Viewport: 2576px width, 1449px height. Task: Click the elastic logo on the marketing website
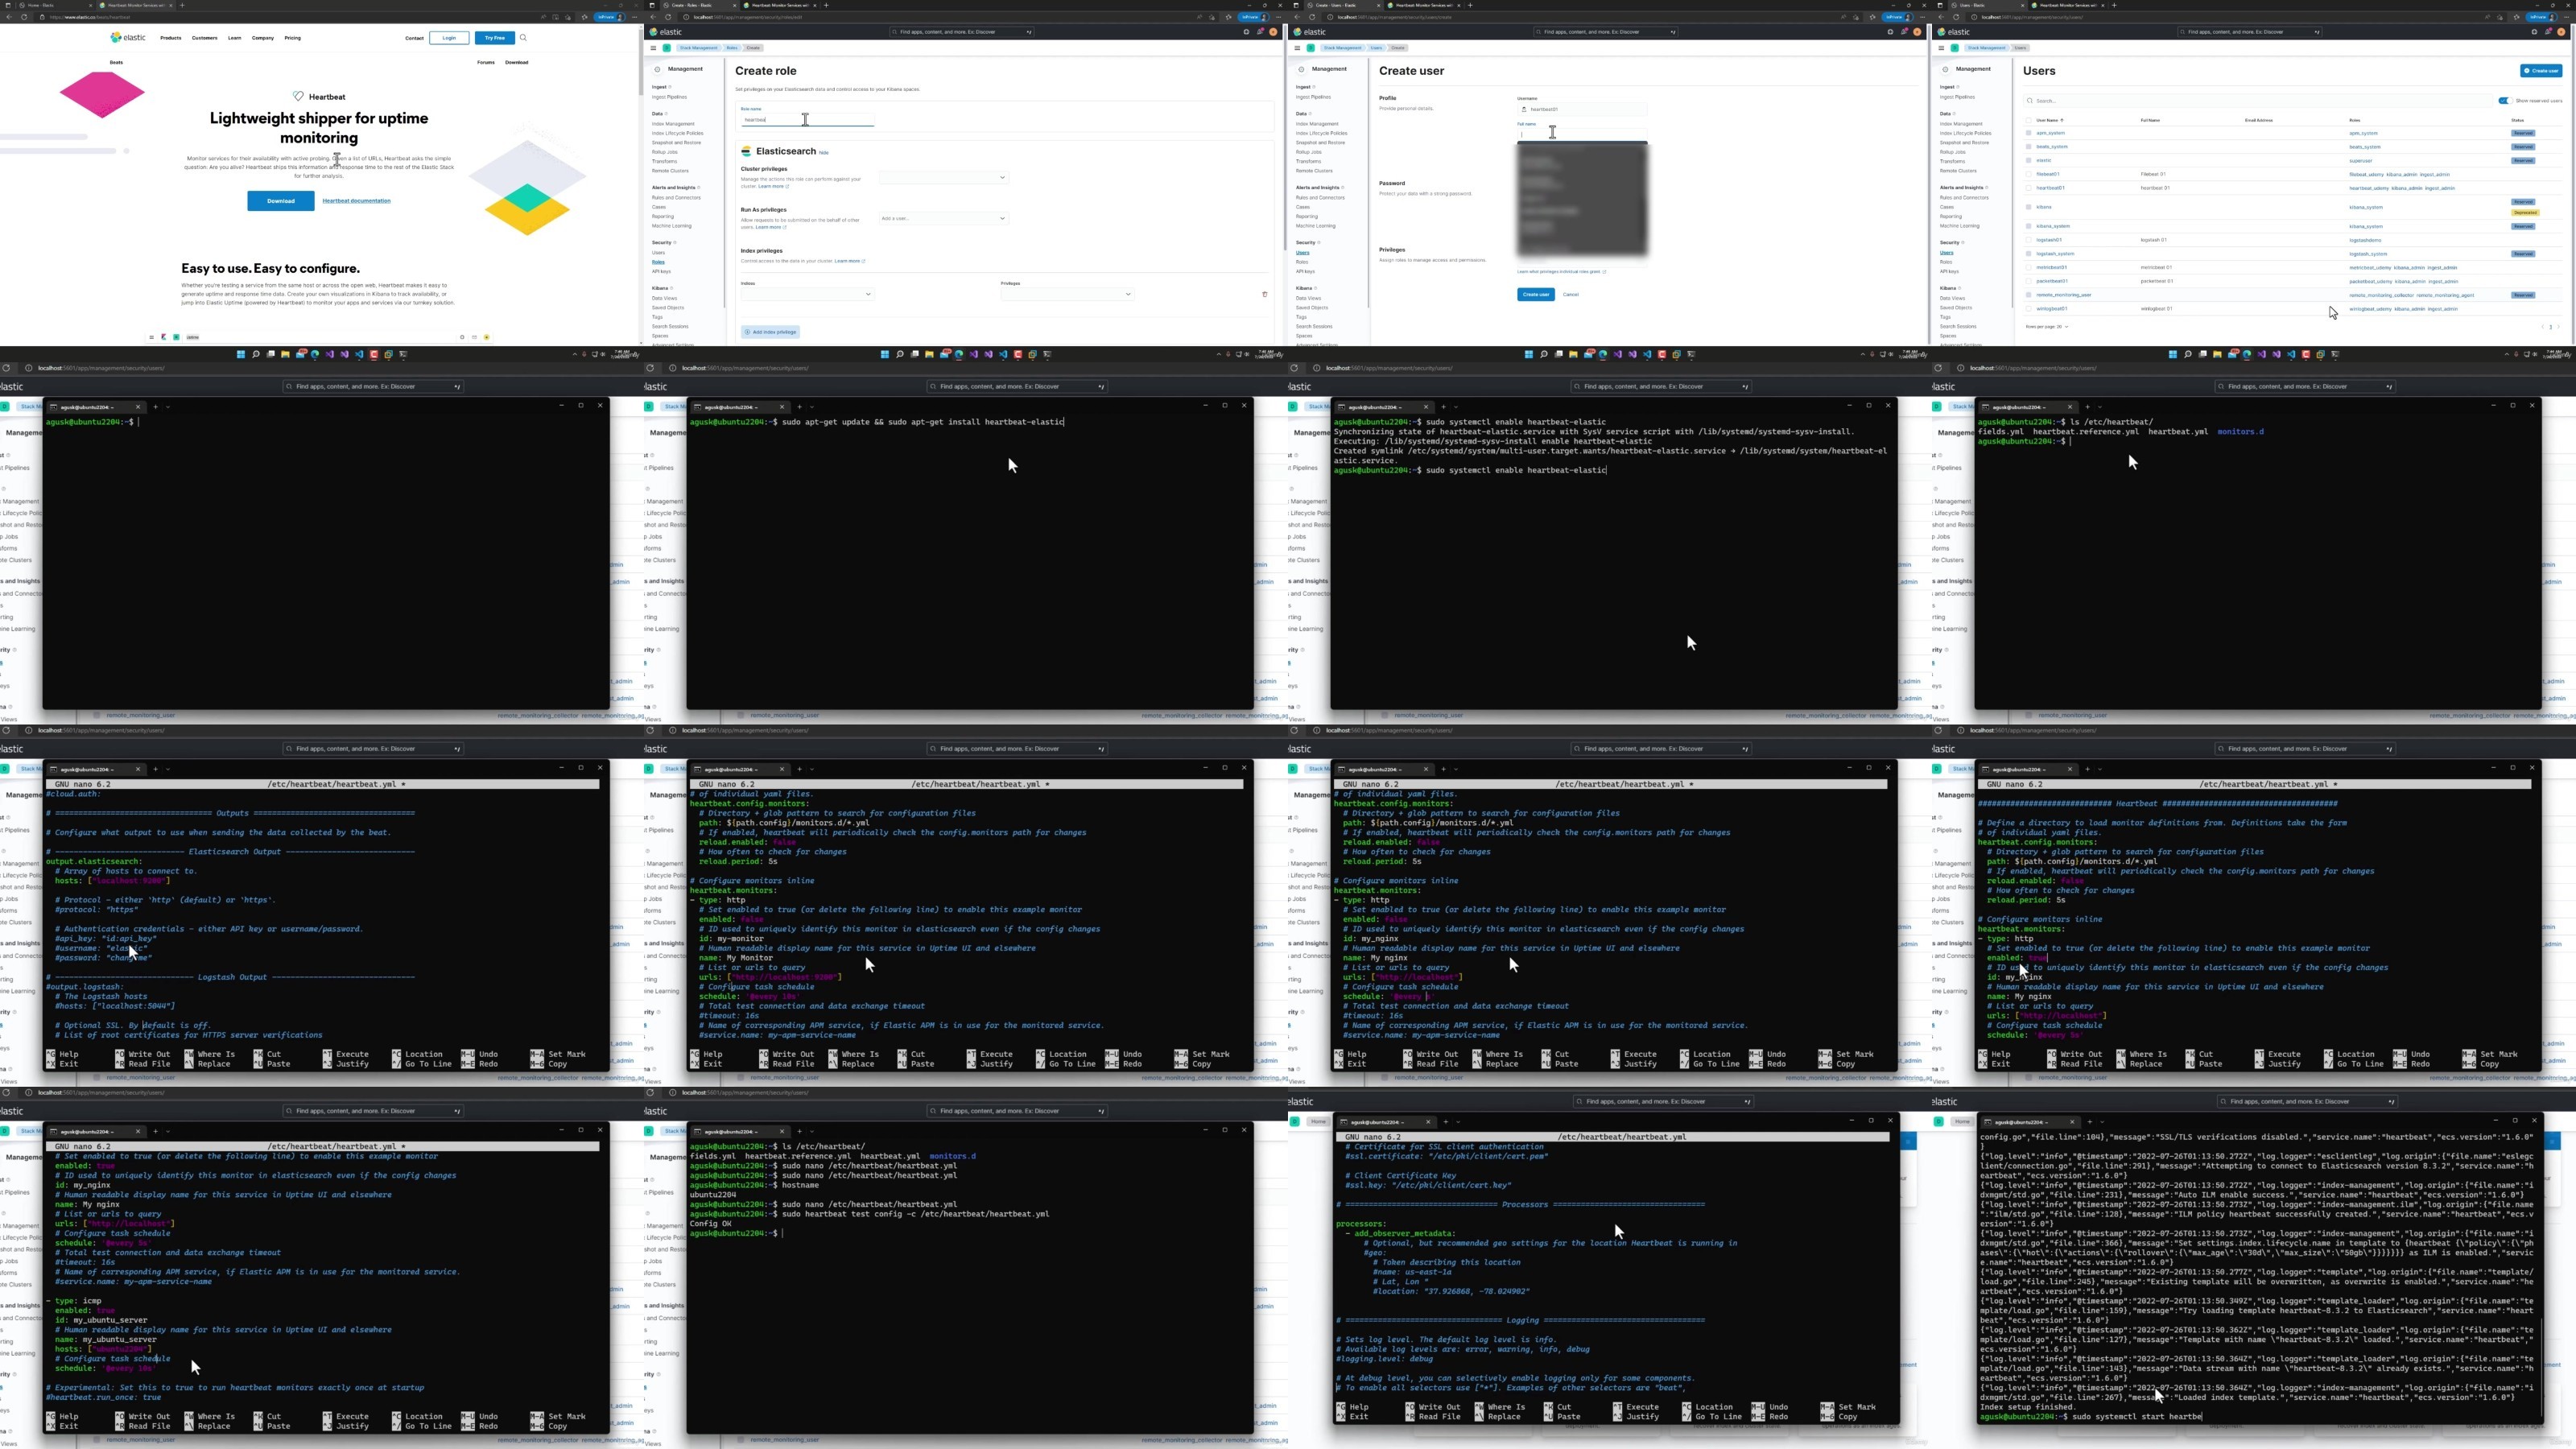(x=128, y=38)
